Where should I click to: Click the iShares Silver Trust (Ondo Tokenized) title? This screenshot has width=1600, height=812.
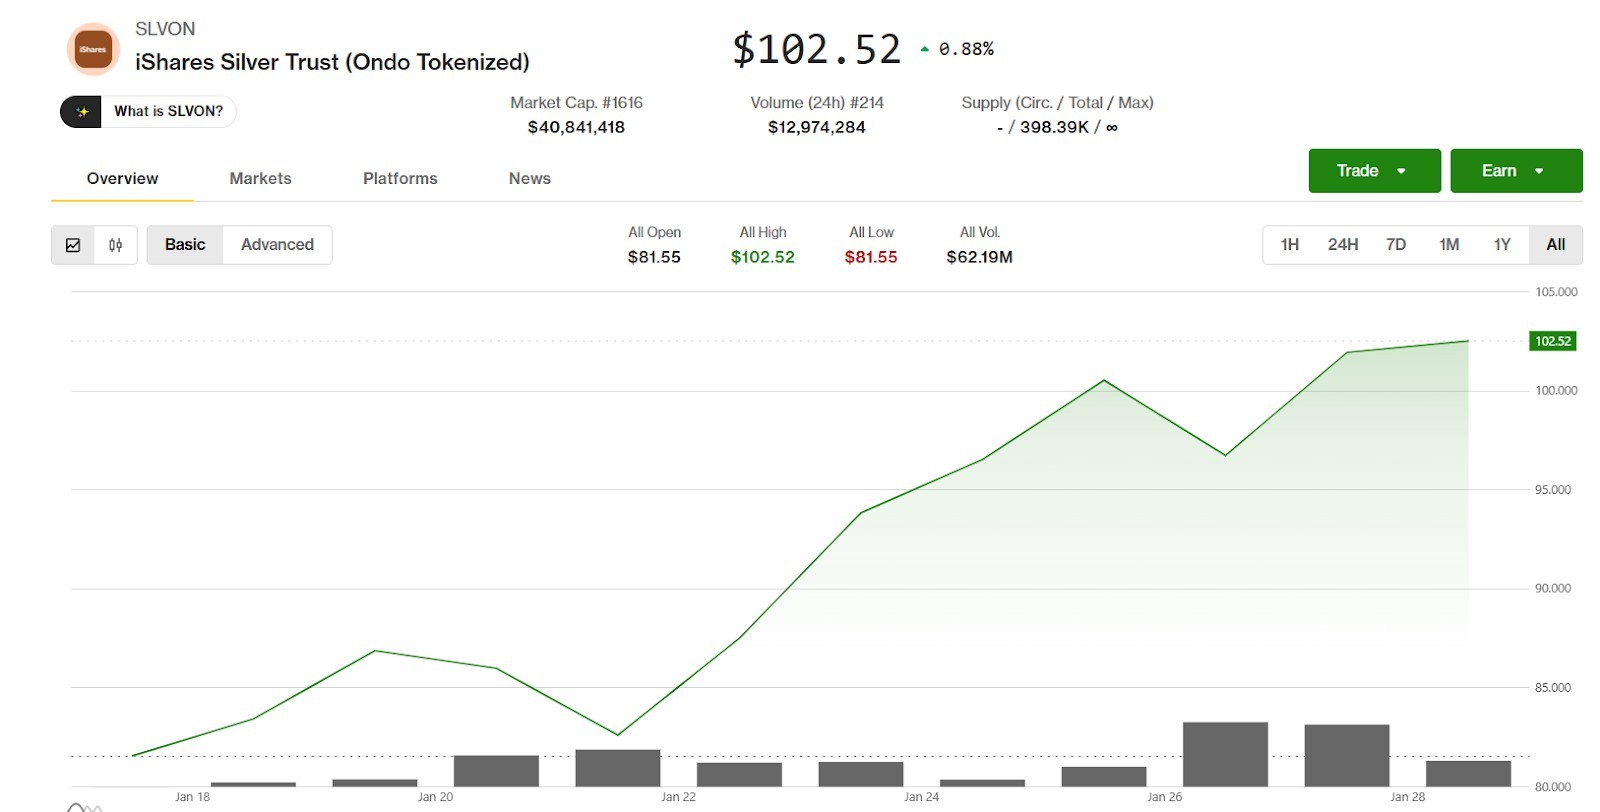332,62
